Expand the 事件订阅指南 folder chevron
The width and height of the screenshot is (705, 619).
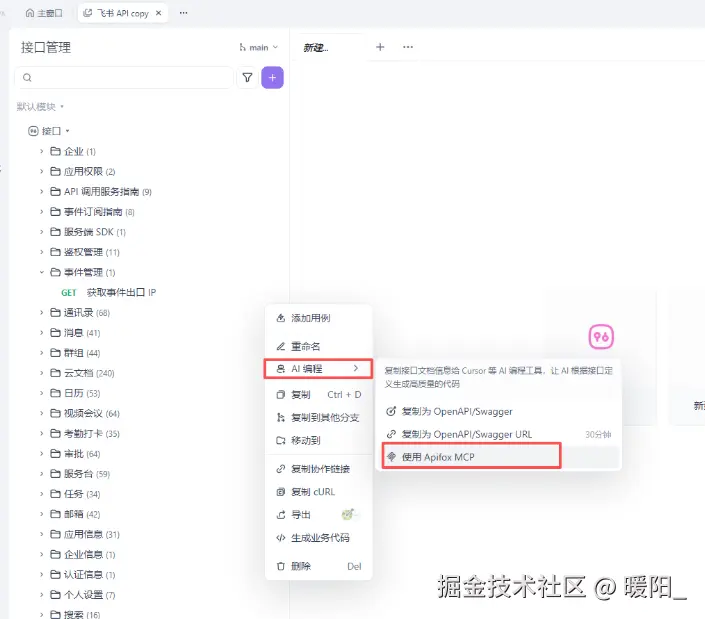click(41, 212)
